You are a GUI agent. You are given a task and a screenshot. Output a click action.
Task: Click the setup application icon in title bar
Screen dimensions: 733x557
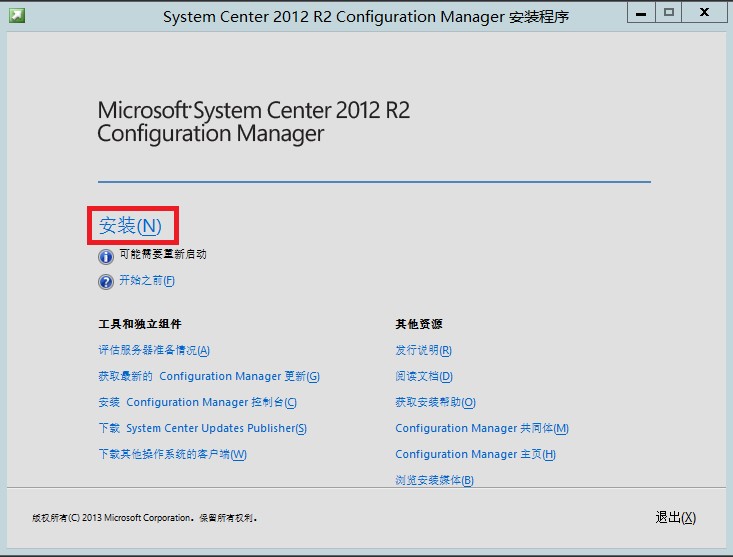pyautogui.click(x=17, y=15)
